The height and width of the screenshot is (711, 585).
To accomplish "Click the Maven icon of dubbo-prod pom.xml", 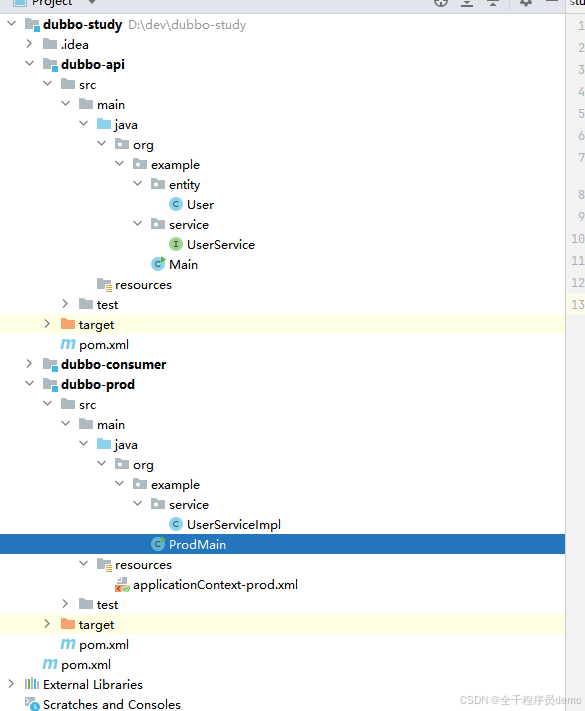I will click(x=68, y=644).
